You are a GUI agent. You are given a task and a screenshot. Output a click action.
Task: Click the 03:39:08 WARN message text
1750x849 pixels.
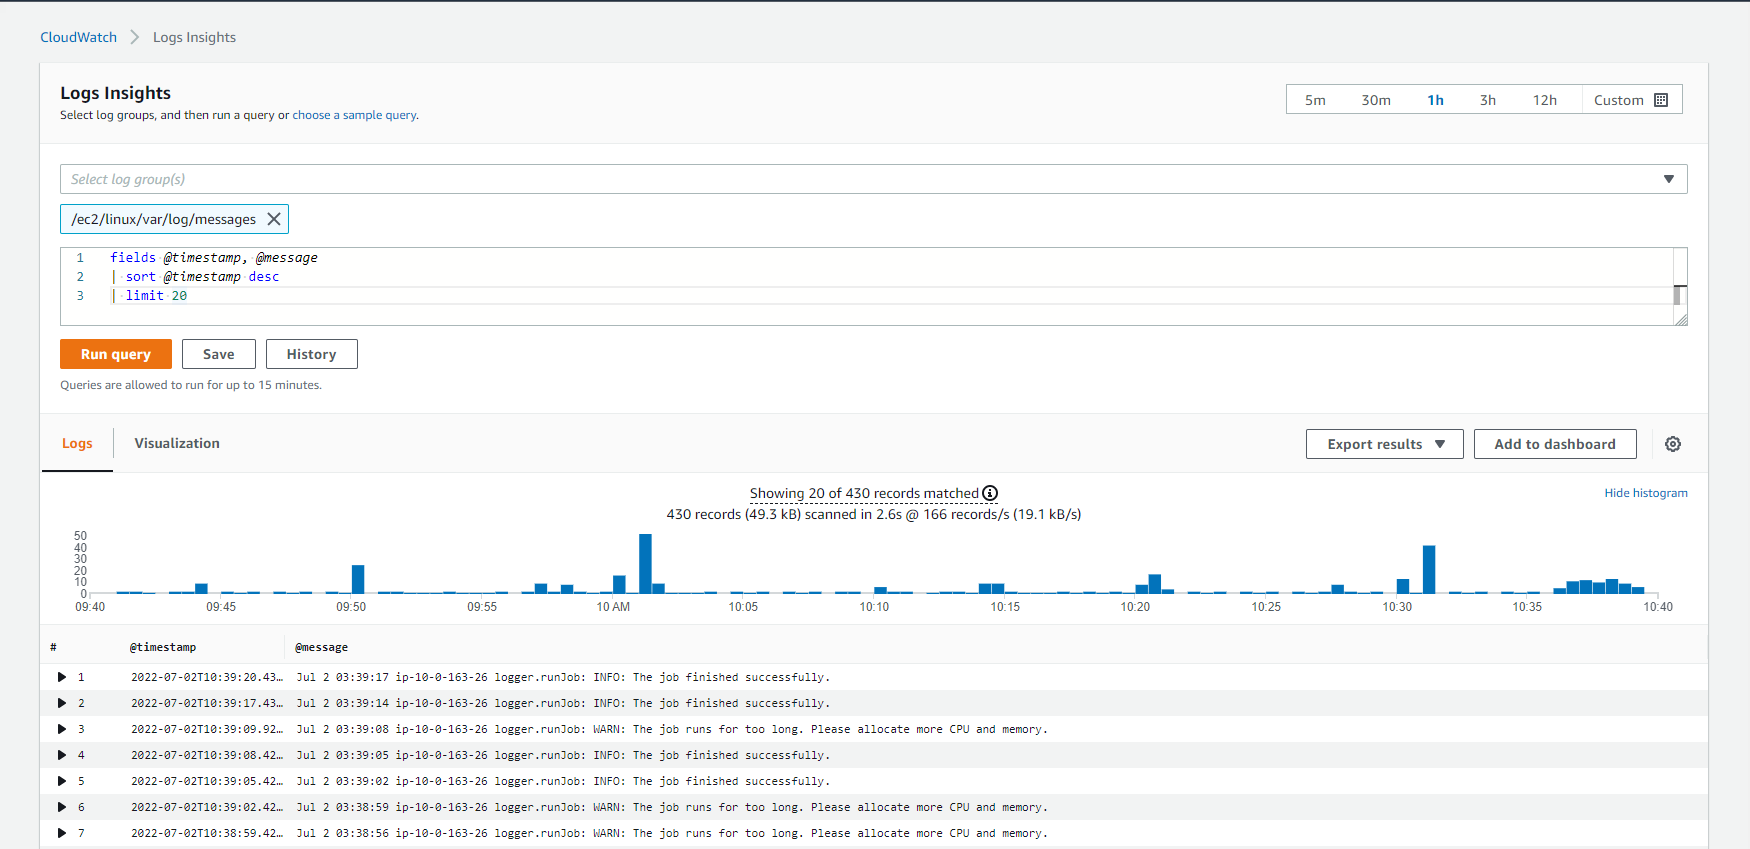click(672, 729)
